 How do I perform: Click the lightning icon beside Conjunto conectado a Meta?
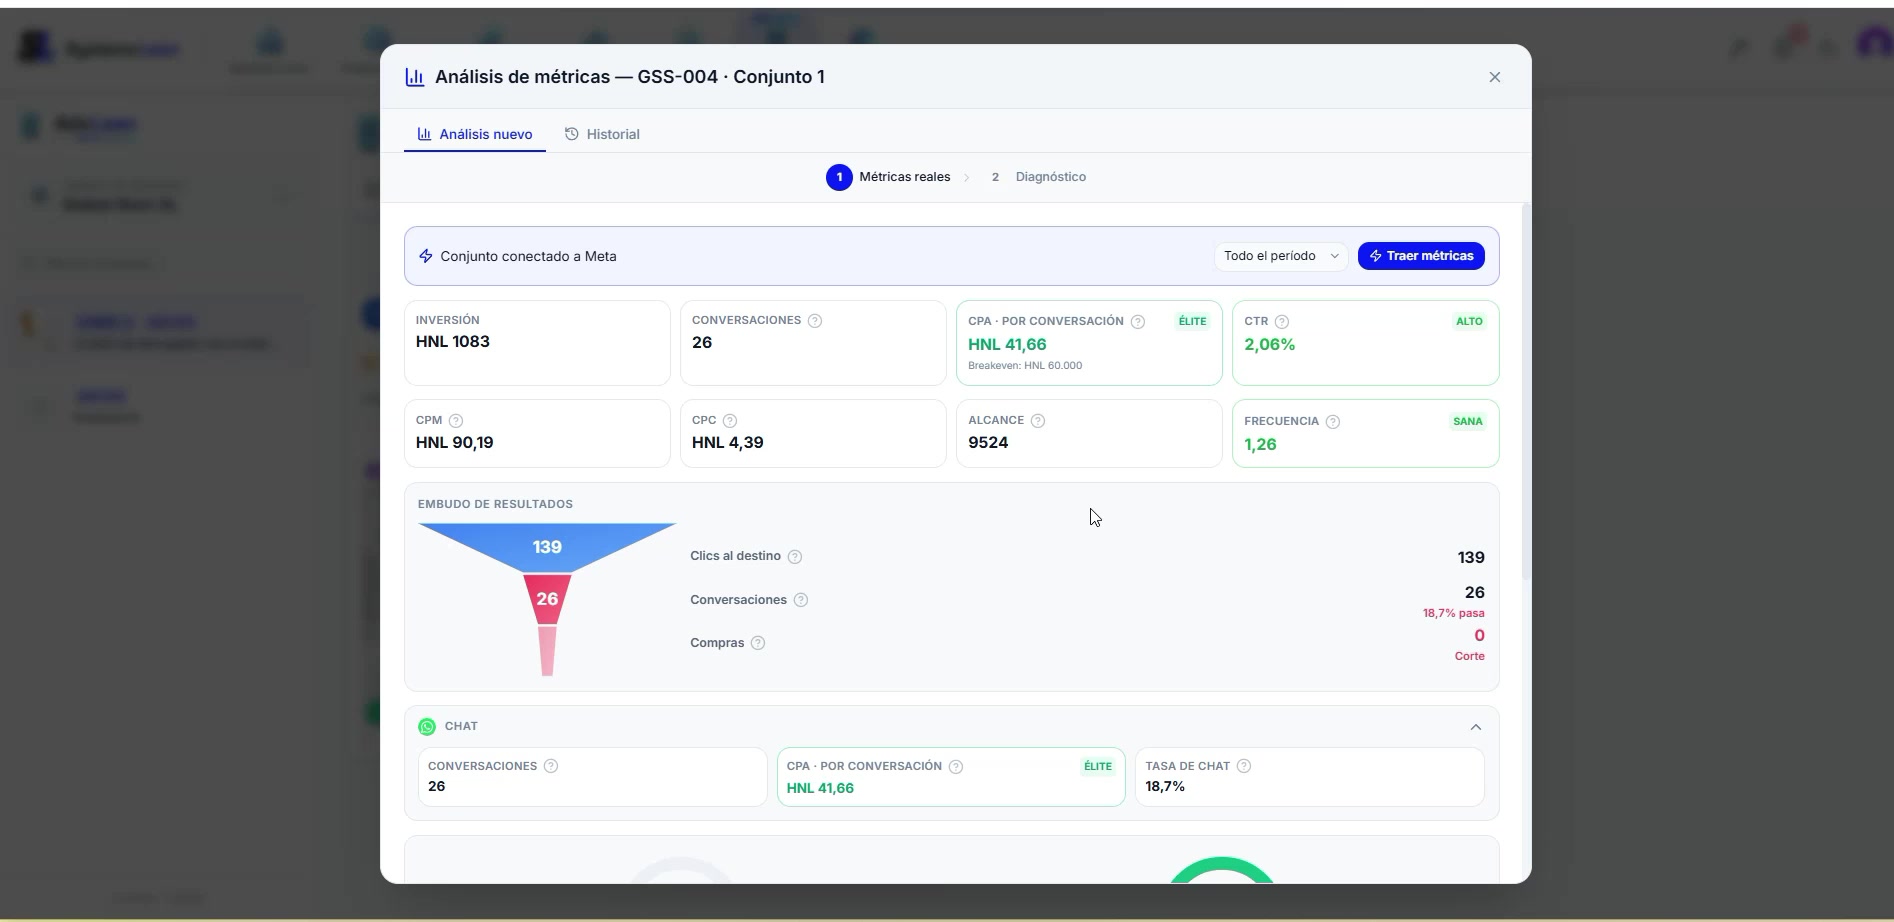[x=426, y=256]
